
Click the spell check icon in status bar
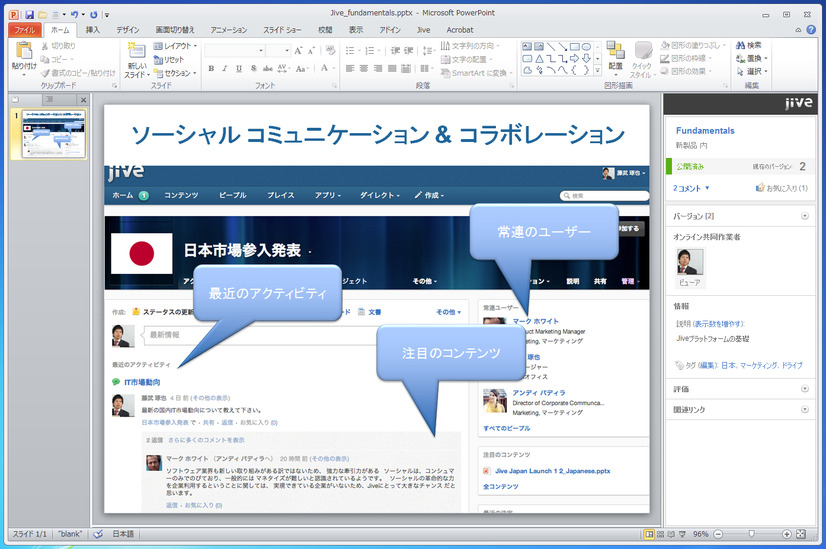pyautogui.click(x=98, y=534)
